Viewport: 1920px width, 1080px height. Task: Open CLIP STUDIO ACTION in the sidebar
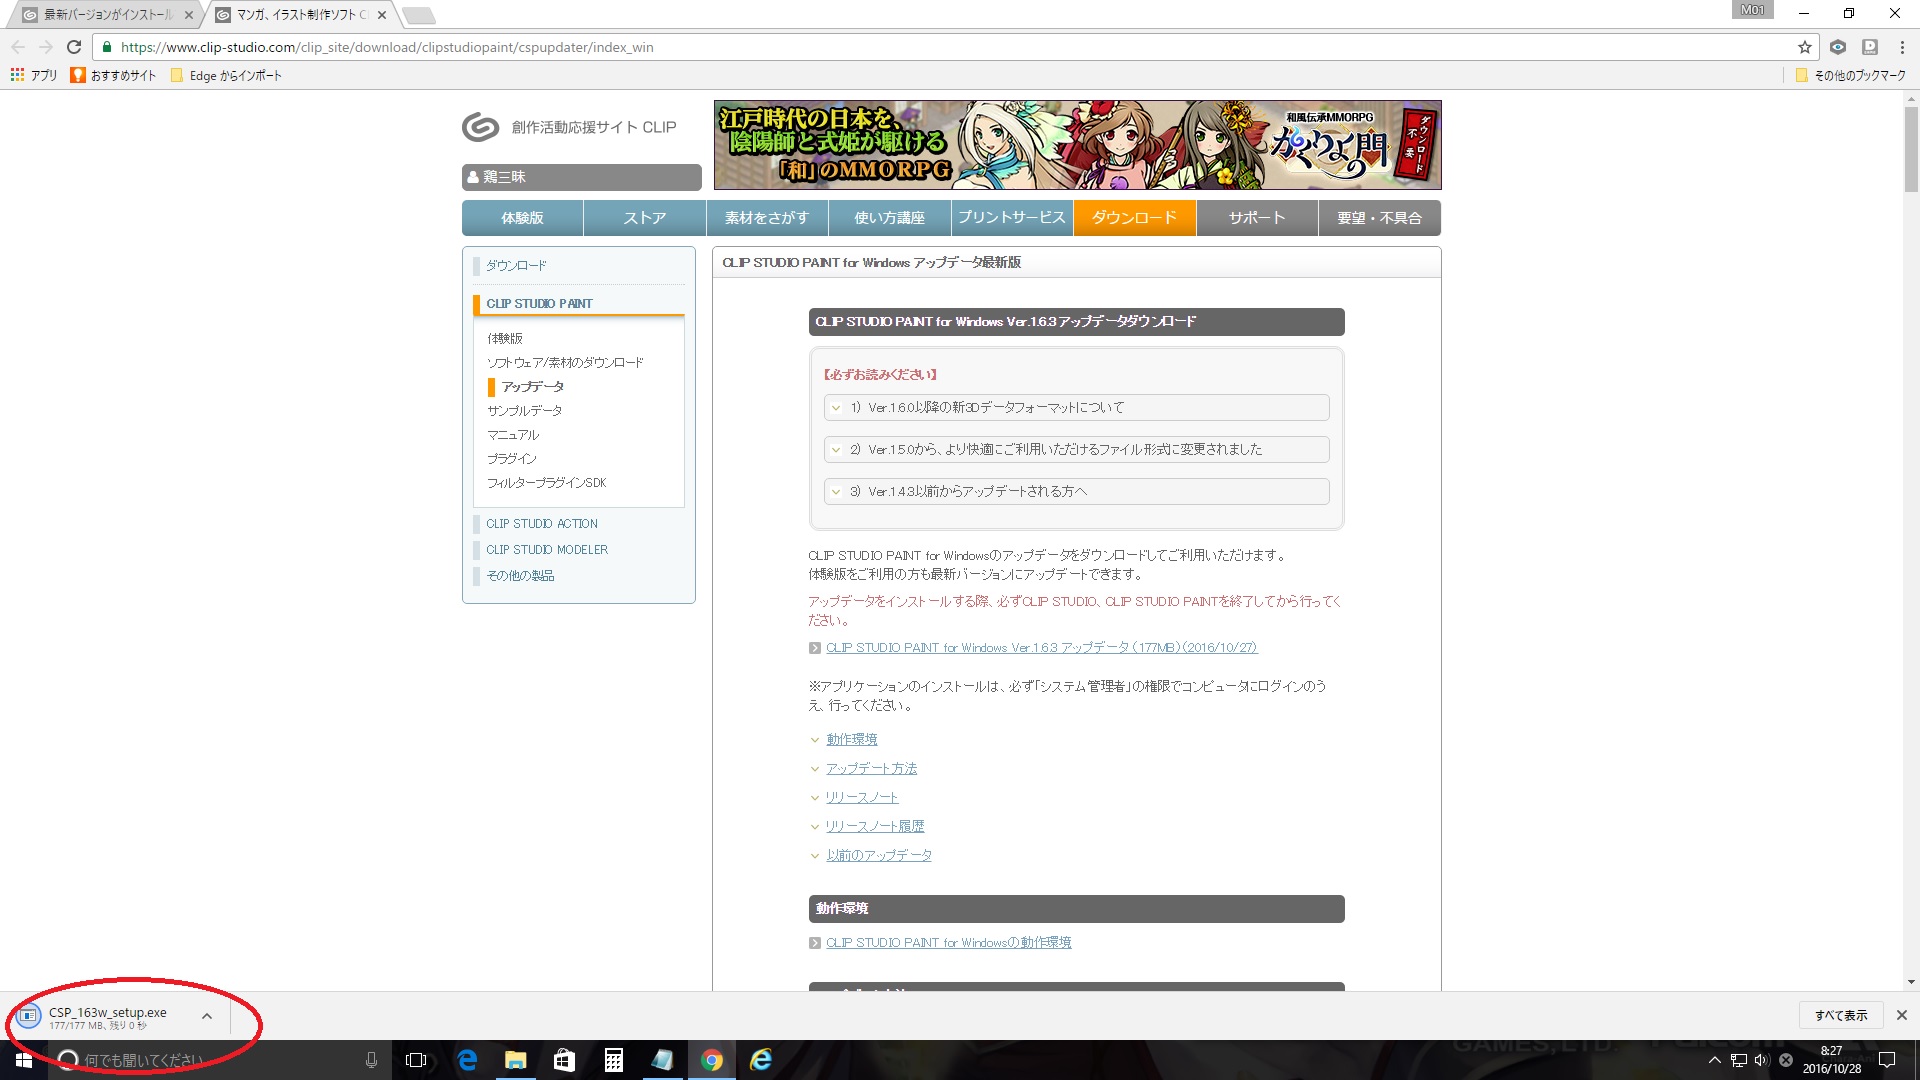542,524
